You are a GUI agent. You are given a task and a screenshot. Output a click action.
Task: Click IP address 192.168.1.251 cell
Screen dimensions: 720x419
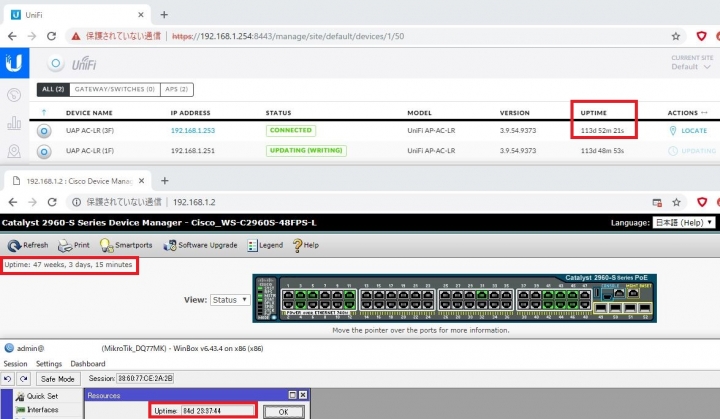pos(193,151)
